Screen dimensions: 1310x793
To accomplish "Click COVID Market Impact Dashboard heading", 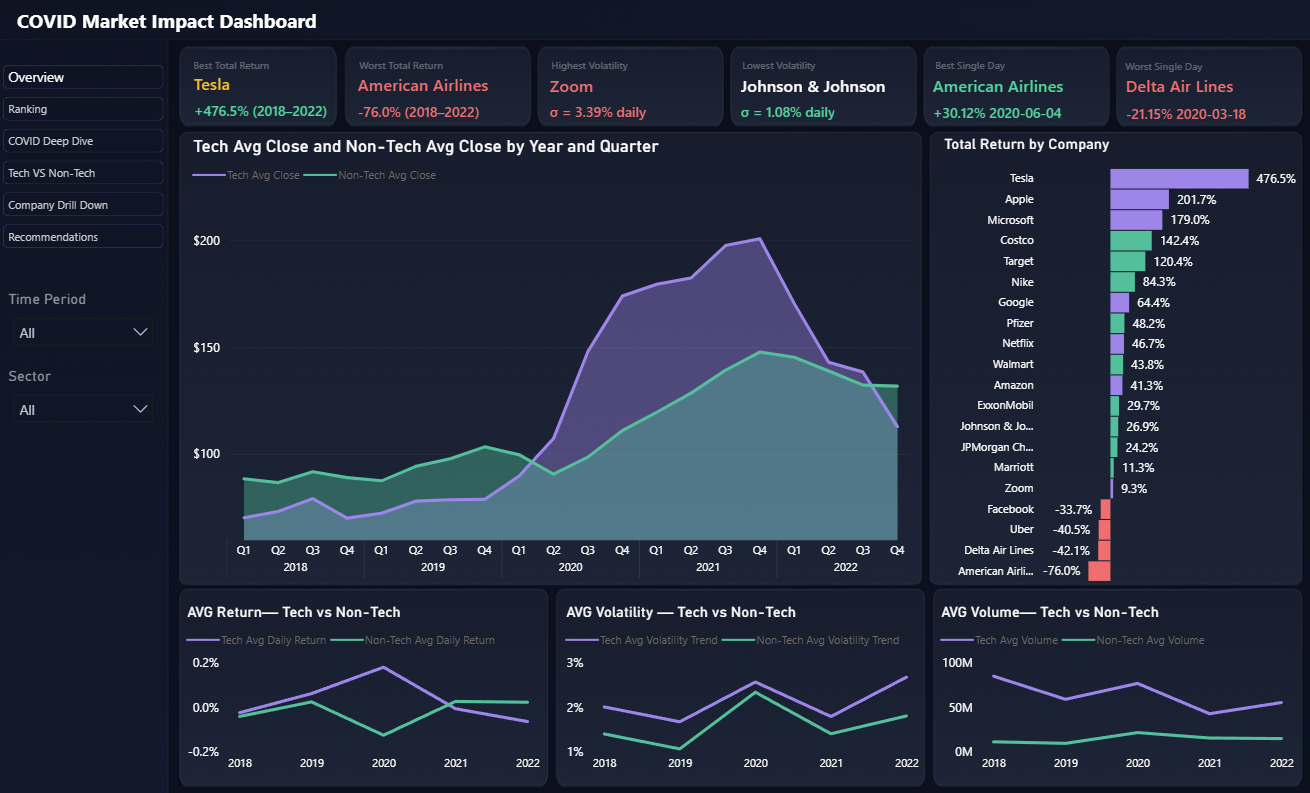I will click(167, 21).
